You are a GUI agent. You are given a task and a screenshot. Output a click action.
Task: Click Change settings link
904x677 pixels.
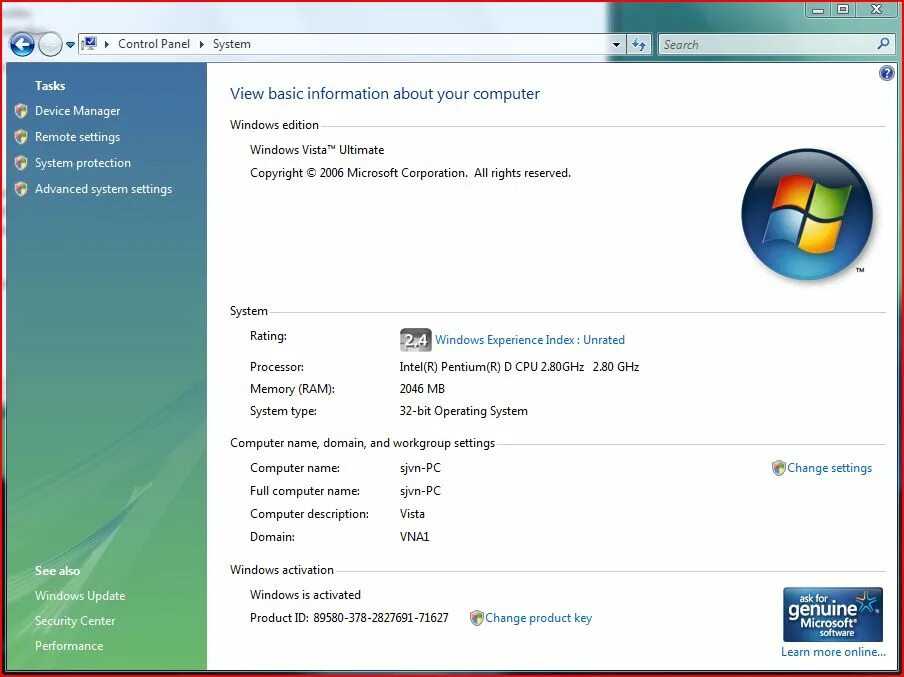(830, 468)
